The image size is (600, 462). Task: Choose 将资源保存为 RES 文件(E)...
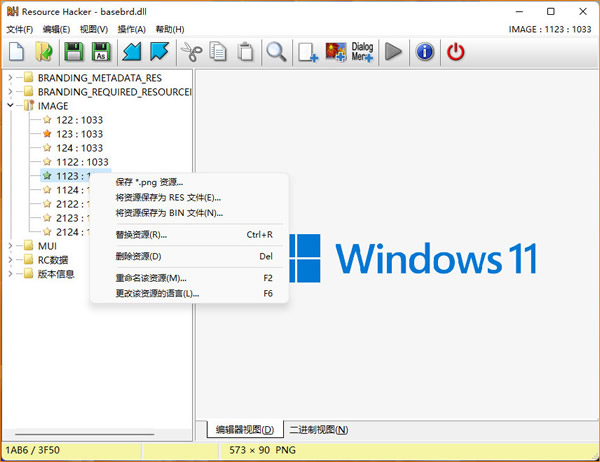tap(189, 198)
